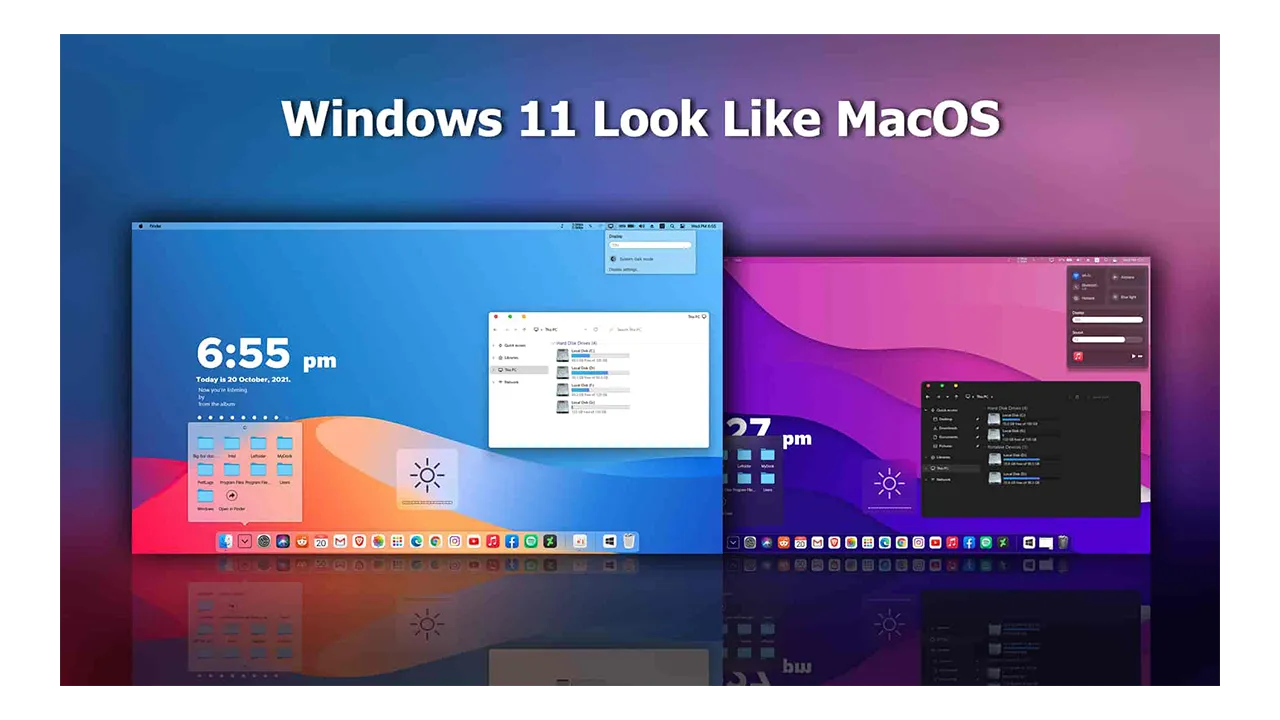Launch Chrome from the dark desktop dock
The width and height of the screenshot is (1280, 720).
[901, 542]
